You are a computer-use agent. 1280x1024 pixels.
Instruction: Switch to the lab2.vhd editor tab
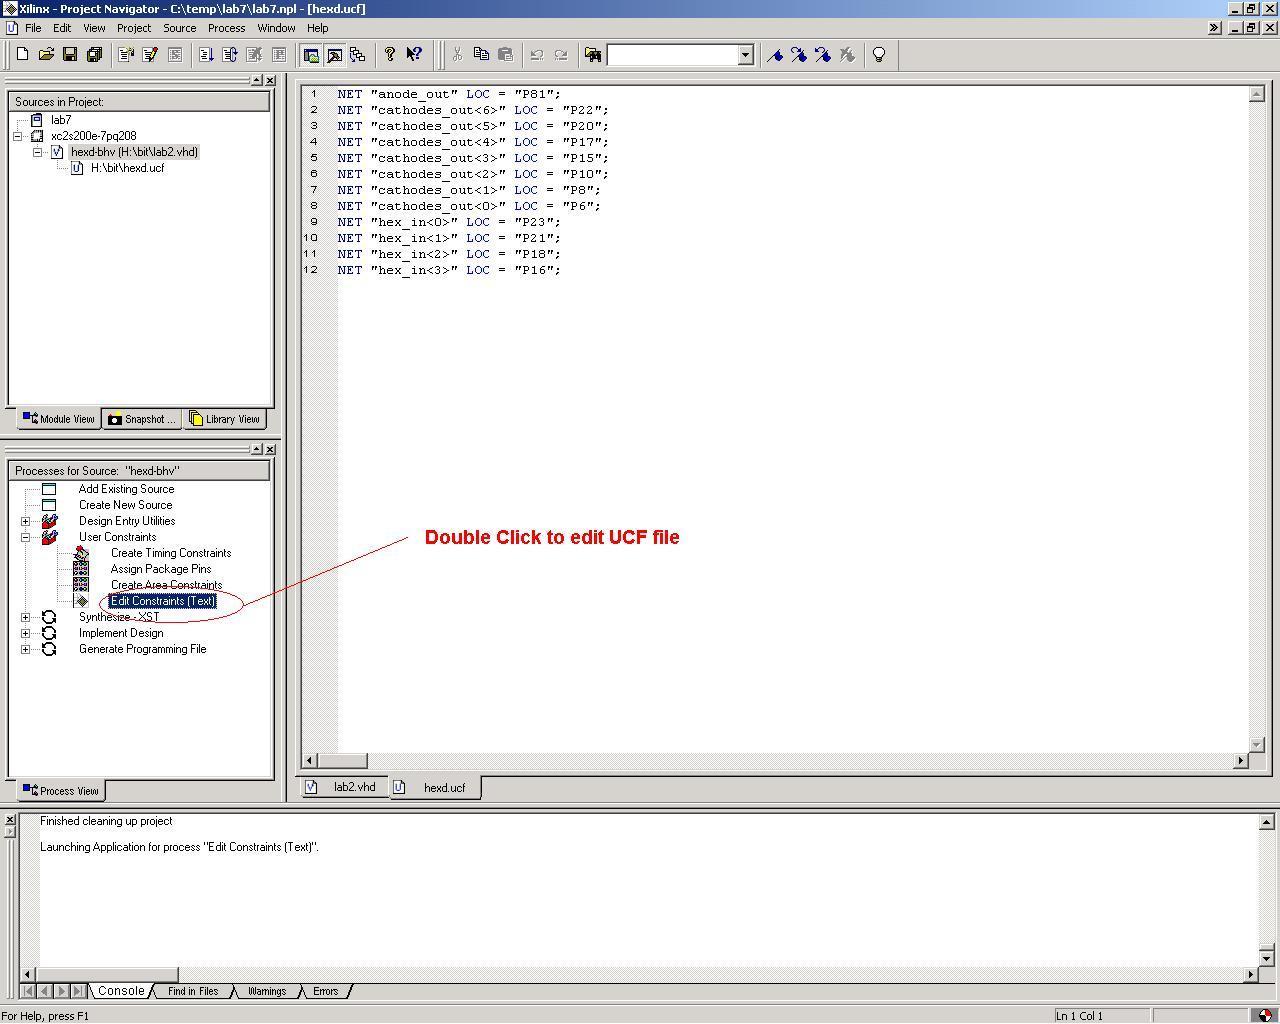click(x=344, y=787)
